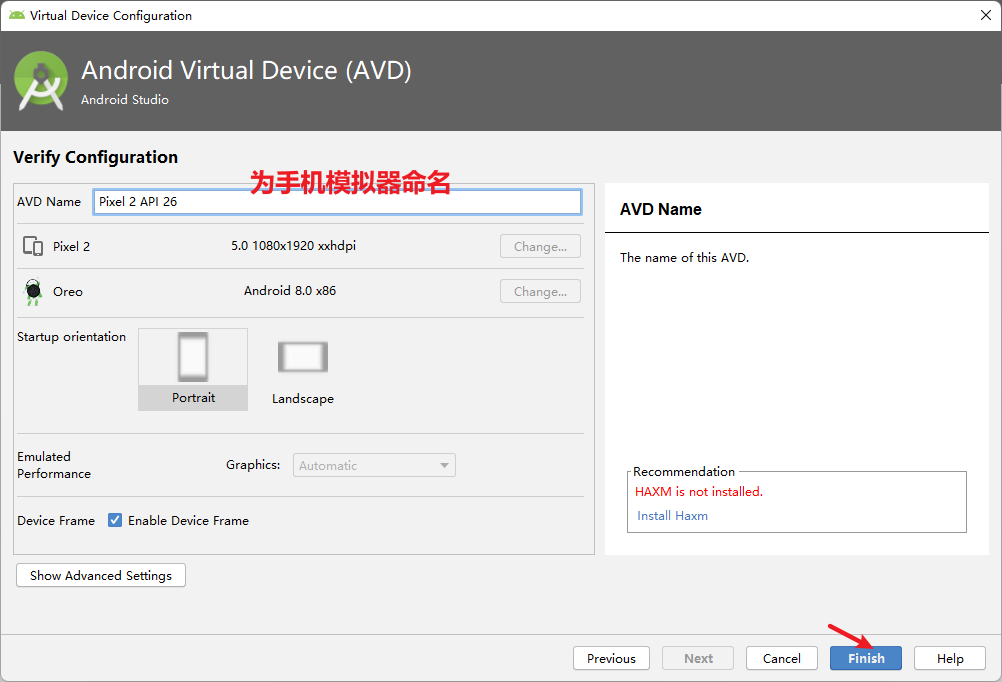Image resolution: width=1002 pixels, height=682 pixels.
Task: Switch startup orientation back to Portrait
Action: click(192, 370)
